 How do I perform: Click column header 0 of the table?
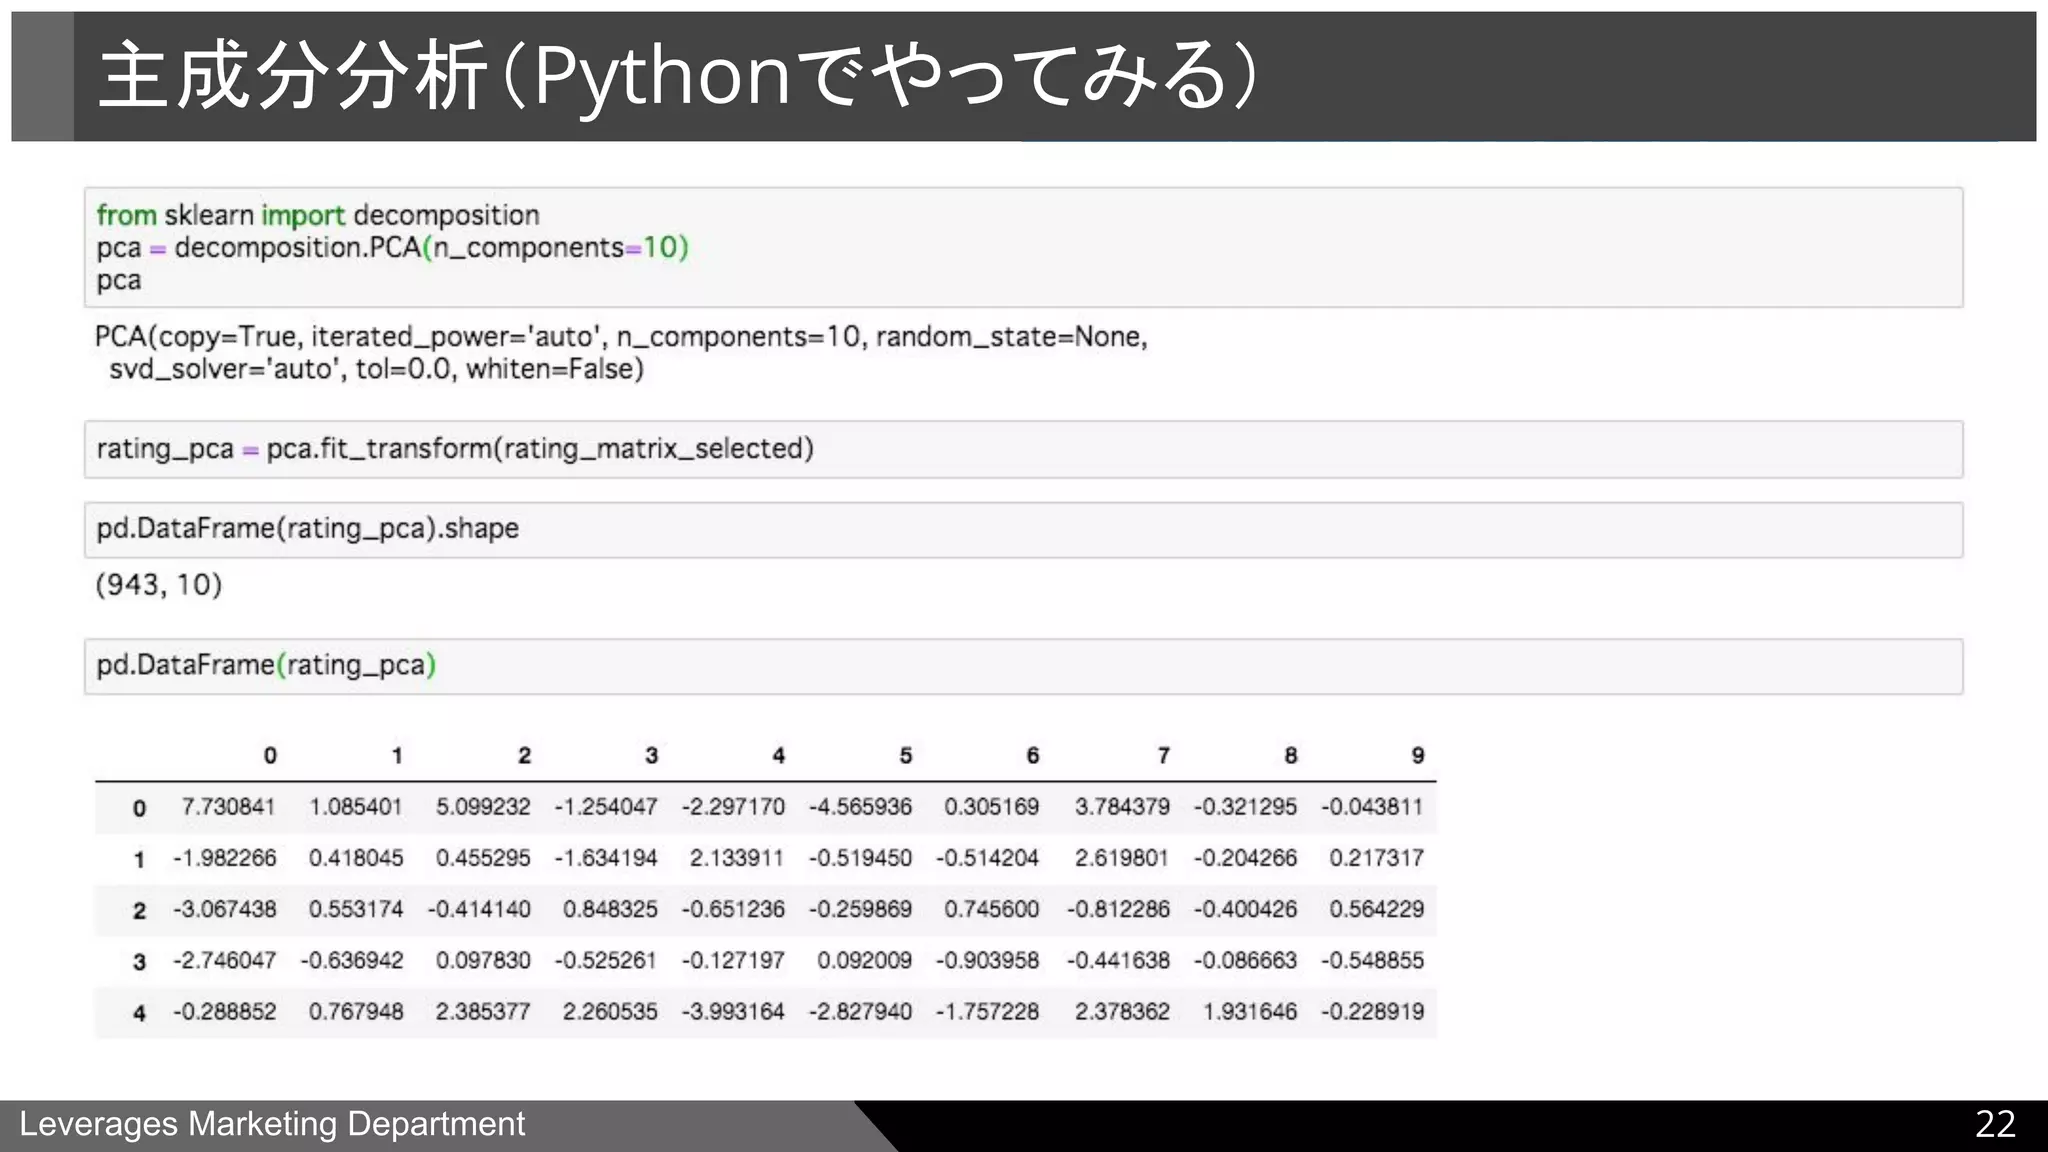click(270, 756)
